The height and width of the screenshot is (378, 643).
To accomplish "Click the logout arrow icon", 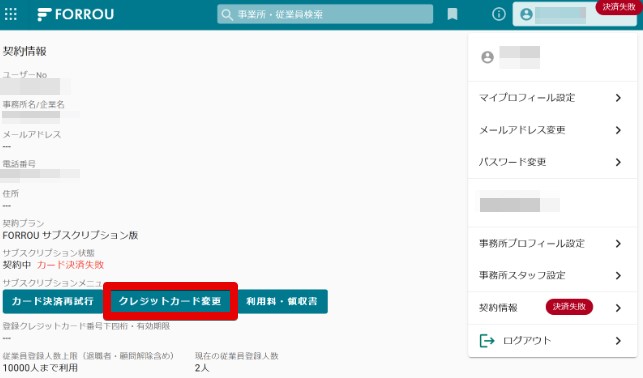I will click(487, 340).
